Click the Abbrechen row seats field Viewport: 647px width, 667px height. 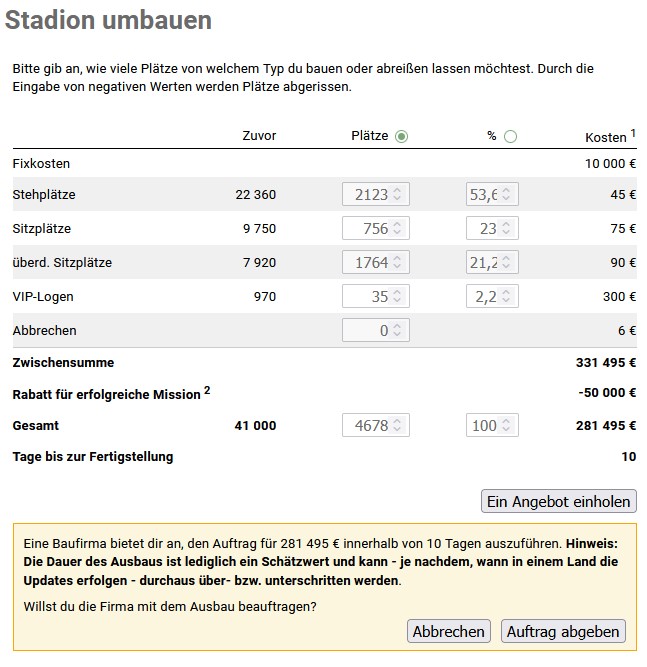click(x=366, y=331)
